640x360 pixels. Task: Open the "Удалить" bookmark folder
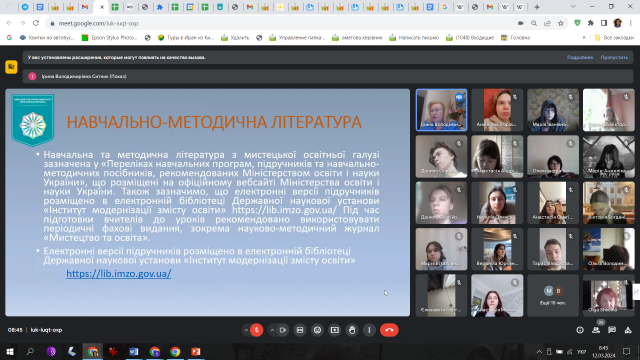pos(235,38)
